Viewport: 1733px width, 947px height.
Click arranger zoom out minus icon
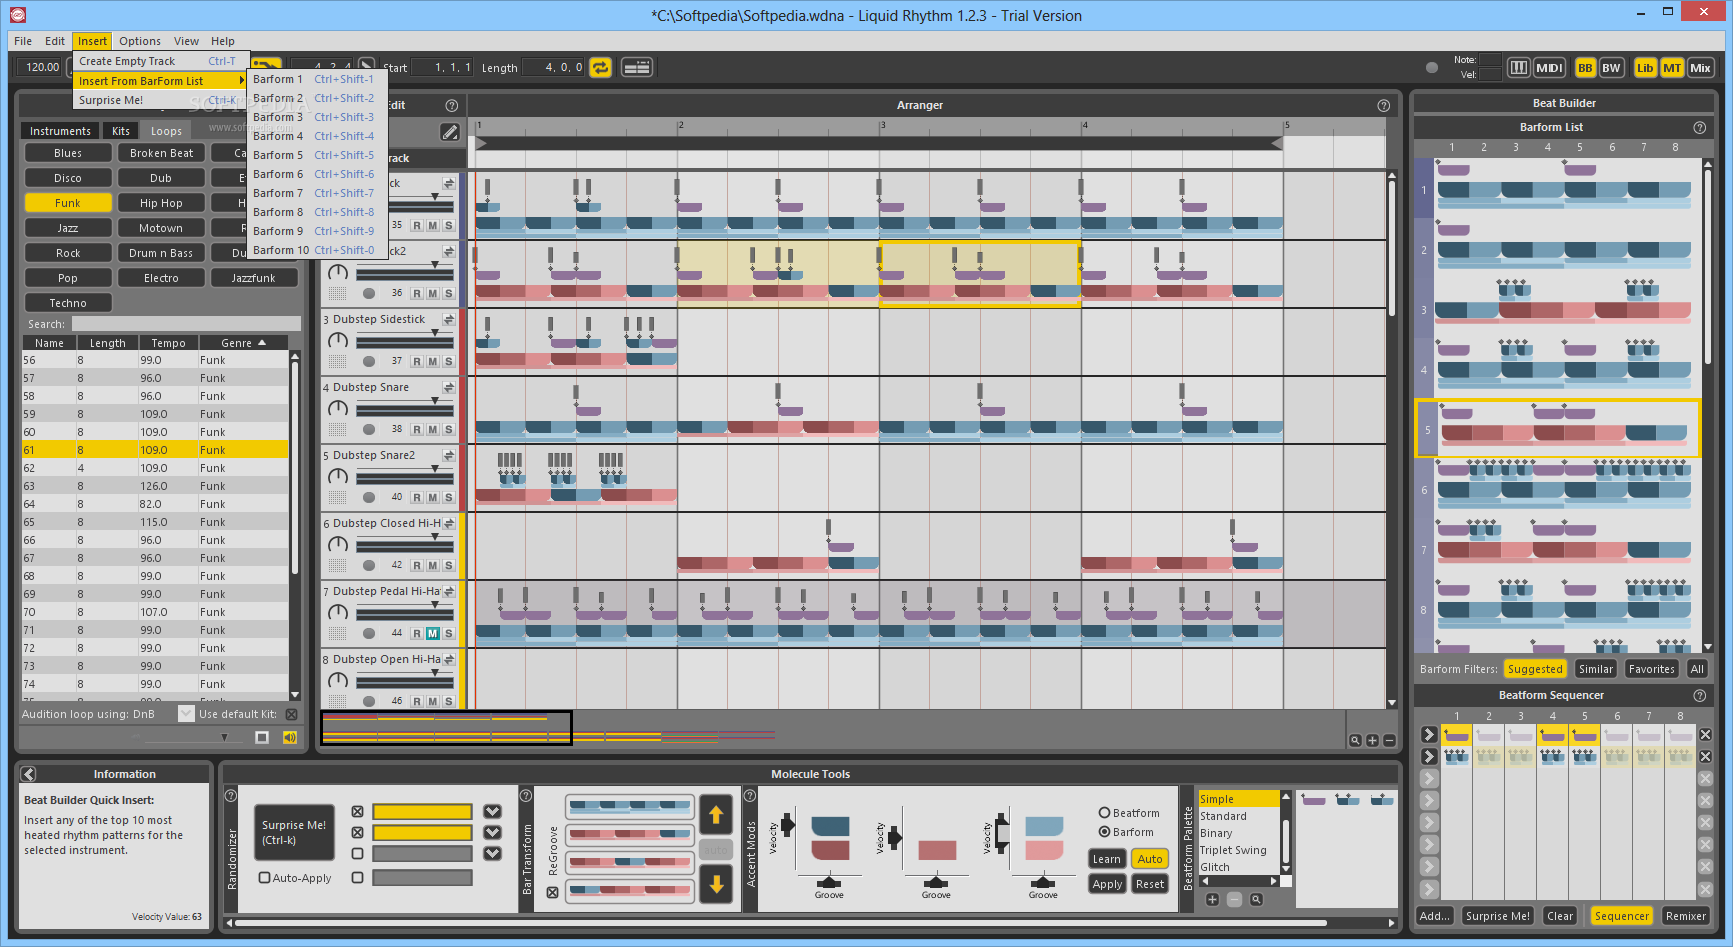point(1389,740)
